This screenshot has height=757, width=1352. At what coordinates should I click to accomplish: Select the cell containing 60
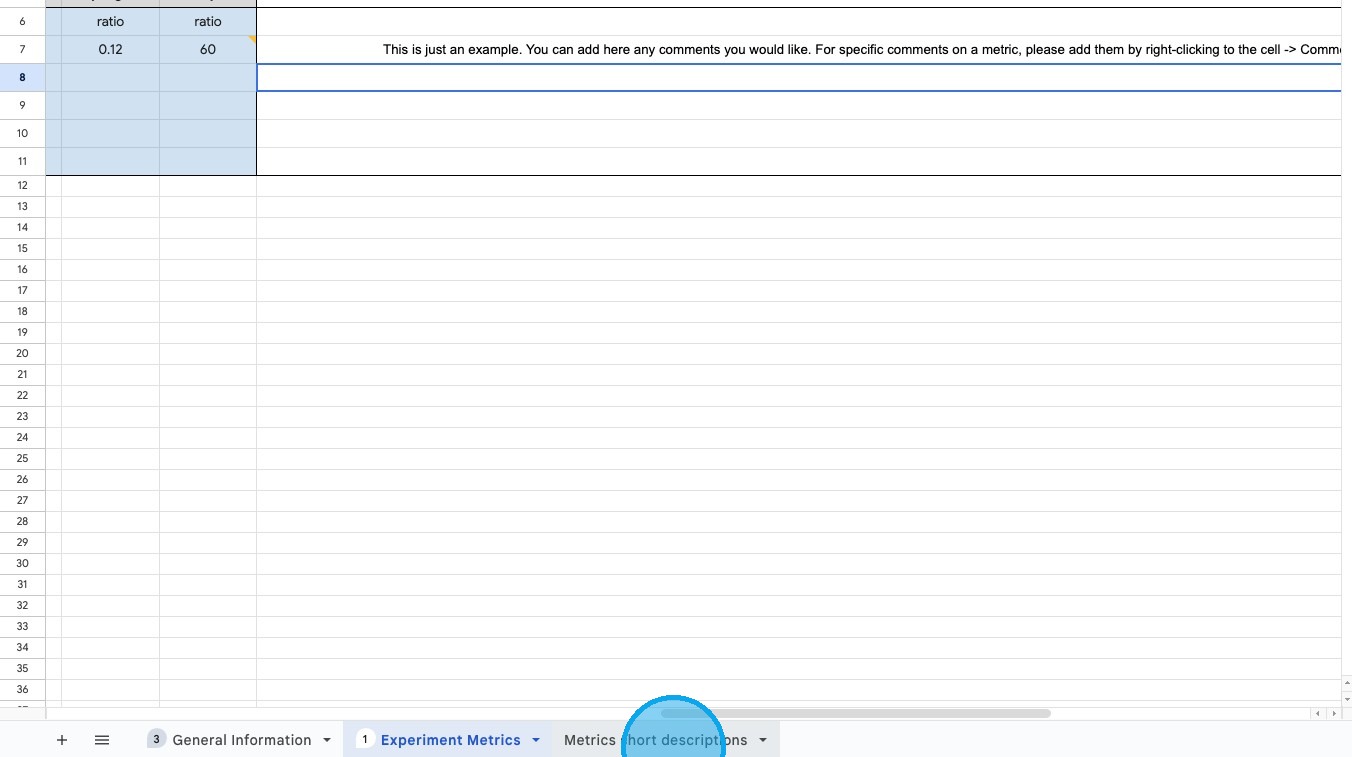pyautogui.click(x=208, y=49)
